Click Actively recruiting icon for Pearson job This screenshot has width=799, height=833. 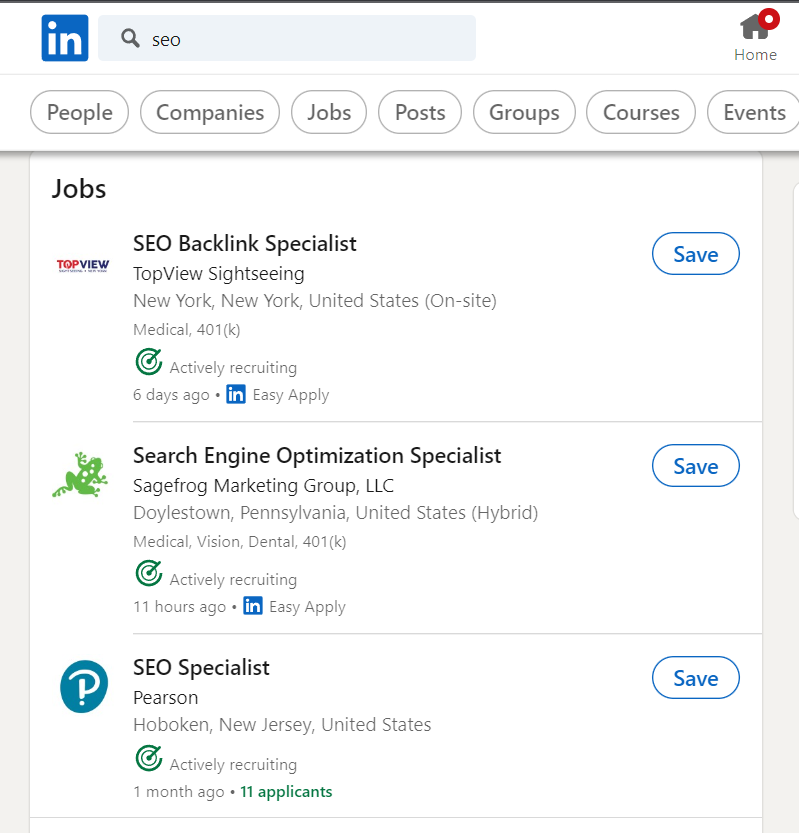149,758
